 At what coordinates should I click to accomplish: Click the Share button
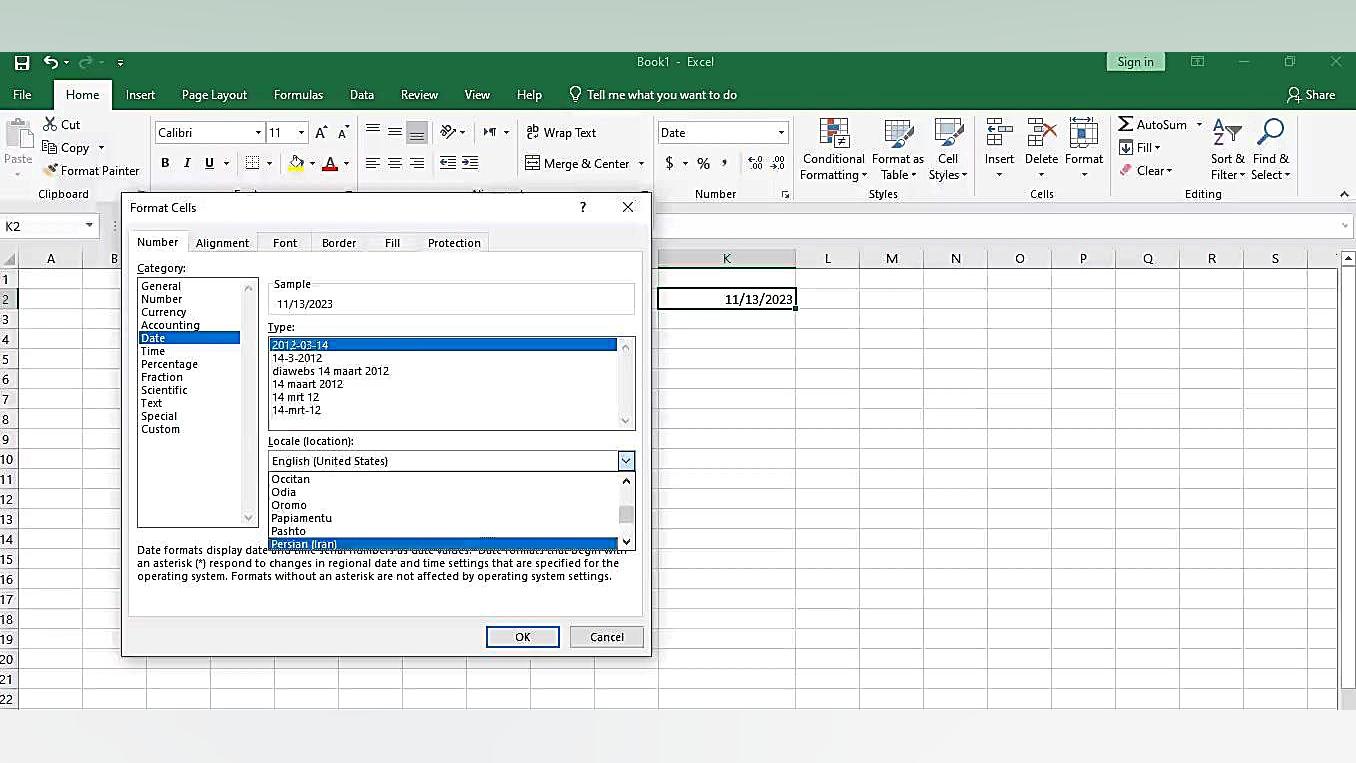1311,95
